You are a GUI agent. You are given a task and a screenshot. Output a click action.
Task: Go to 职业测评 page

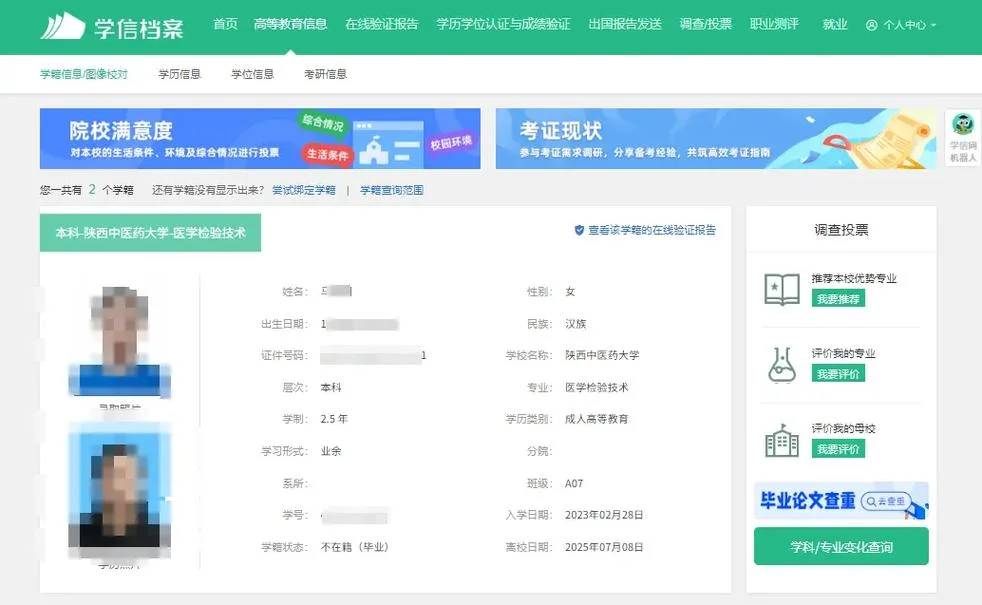click(775, 24)
